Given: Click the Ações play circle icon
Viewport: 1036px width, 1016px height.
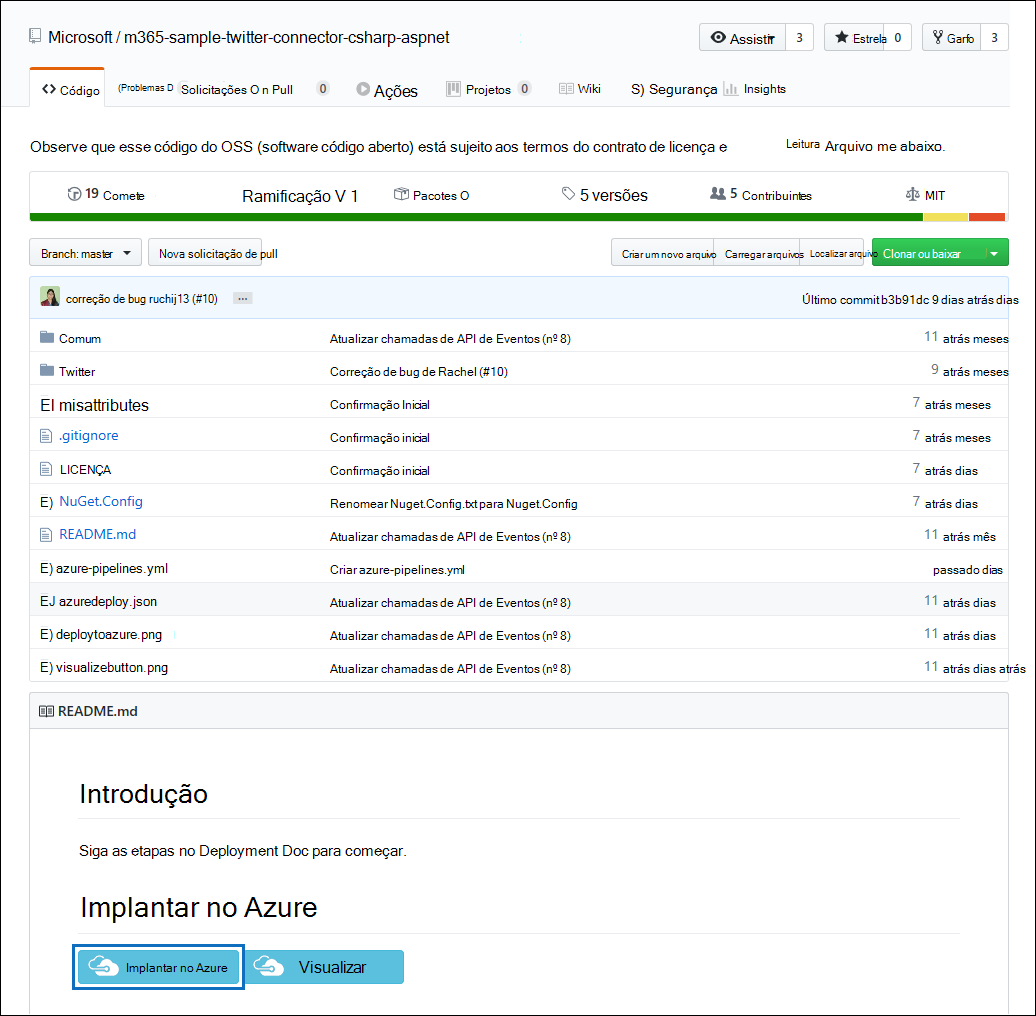Looking at the screenshot, I should tap(363, 89).
